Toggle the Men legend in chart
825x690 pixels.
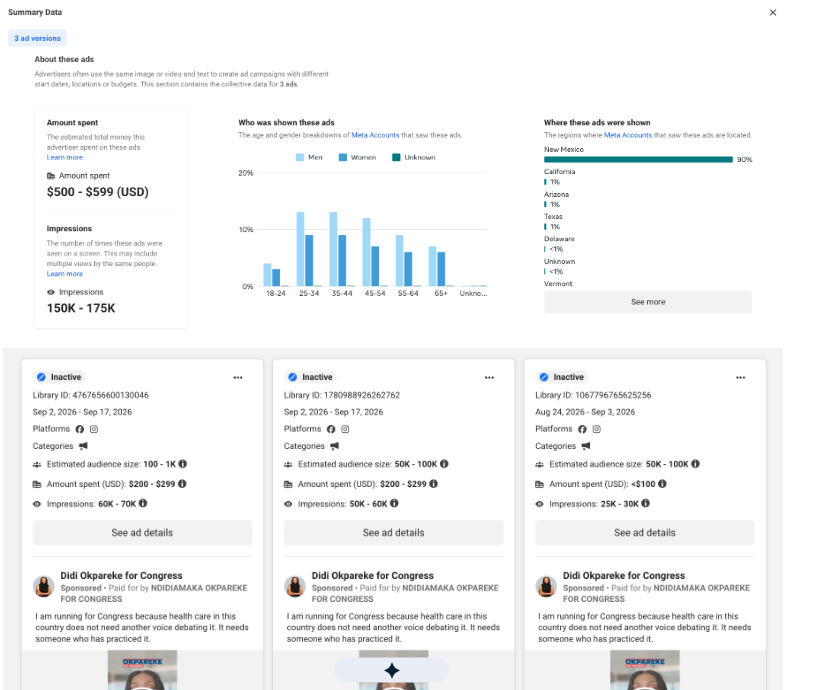(x=309, y=157)
